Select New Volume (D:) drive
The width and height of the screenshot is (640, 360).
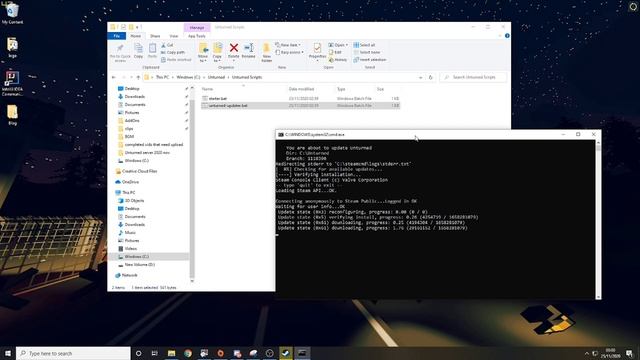(x=140, y=265)
